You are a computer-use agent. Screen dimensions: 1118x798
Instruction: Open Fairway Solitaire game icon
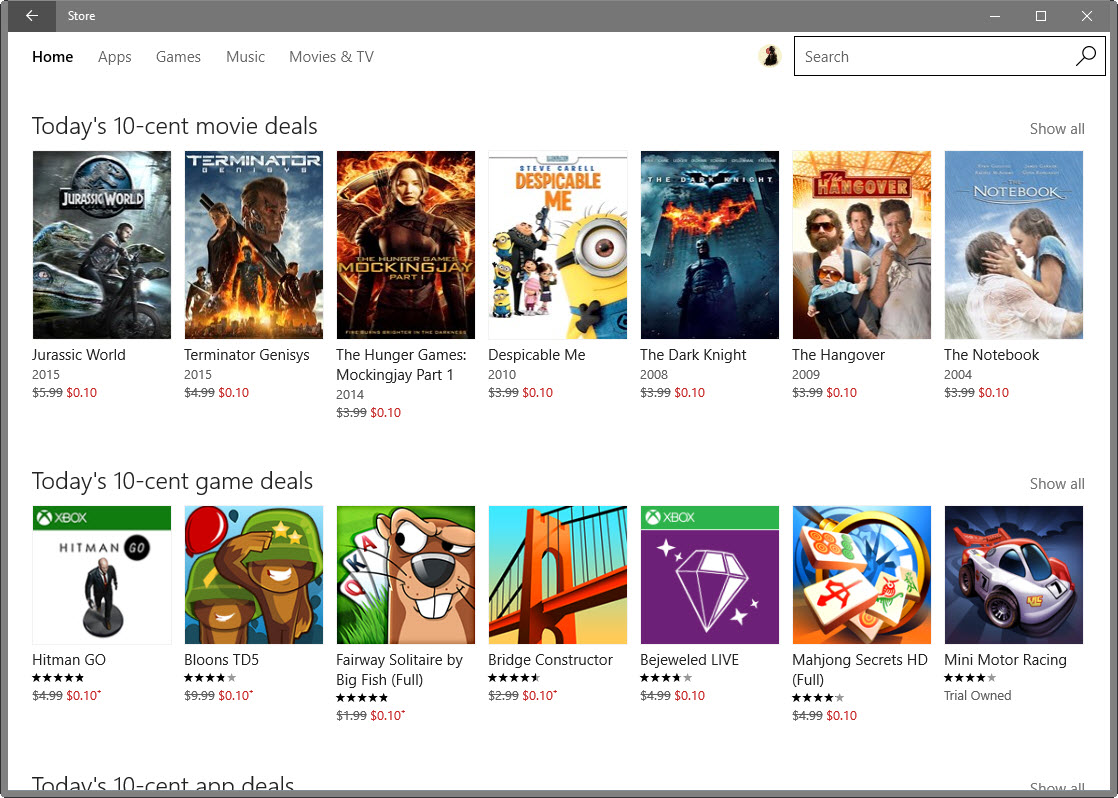click(406, 575)
